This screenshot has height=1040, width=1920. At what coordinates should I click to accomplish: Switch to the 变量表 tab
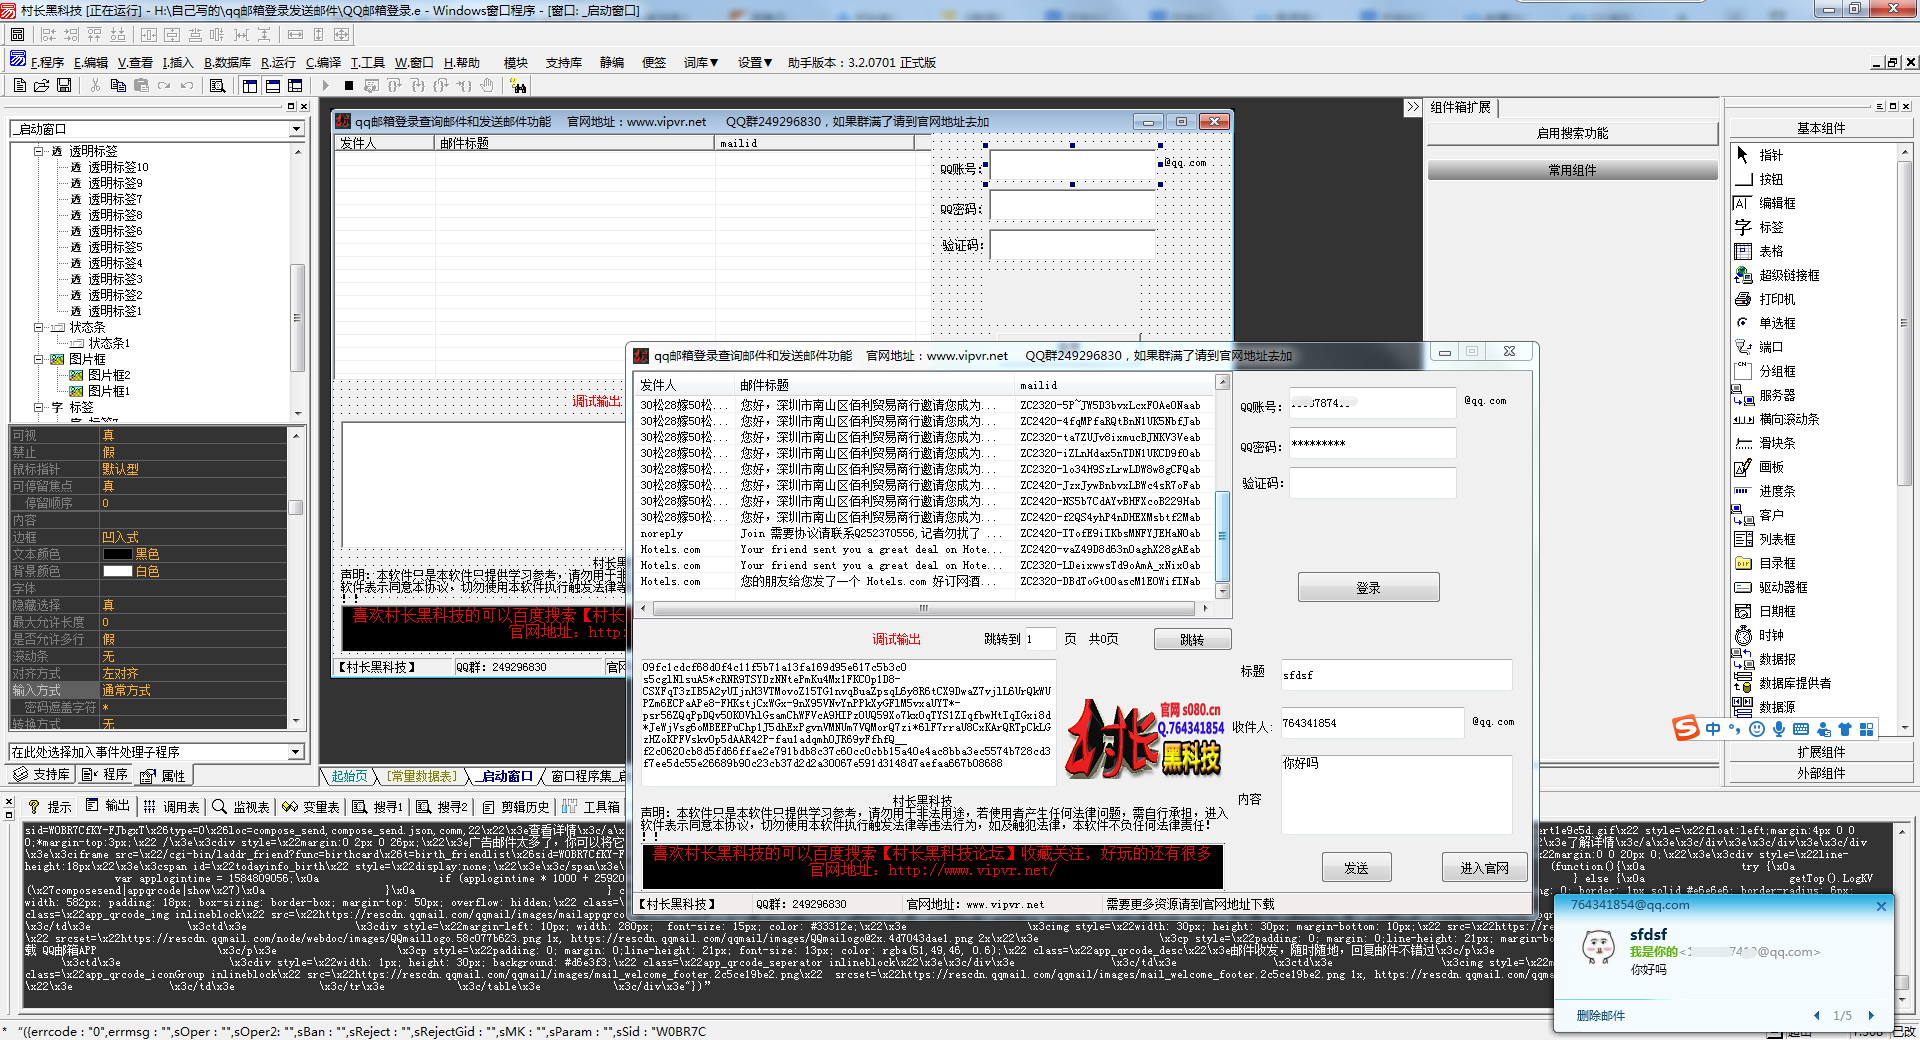[311, 806]
